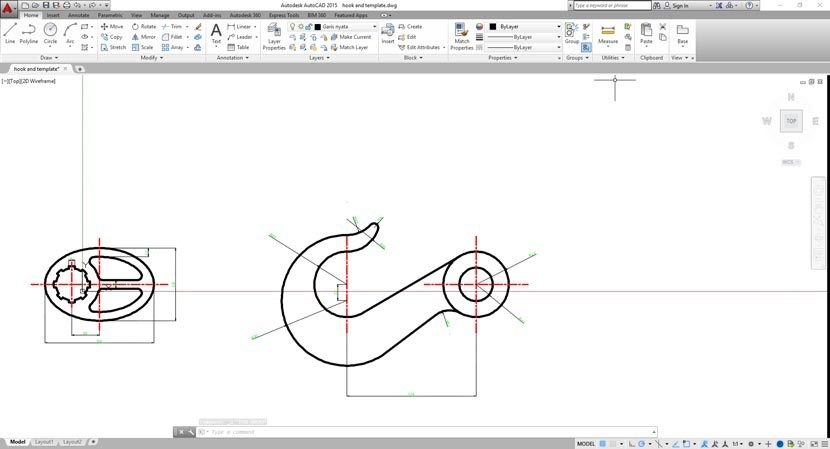830x449 pixels.
Task: Choose the Mirror tool
Action: pyautogui.click(x=144, y=37)
